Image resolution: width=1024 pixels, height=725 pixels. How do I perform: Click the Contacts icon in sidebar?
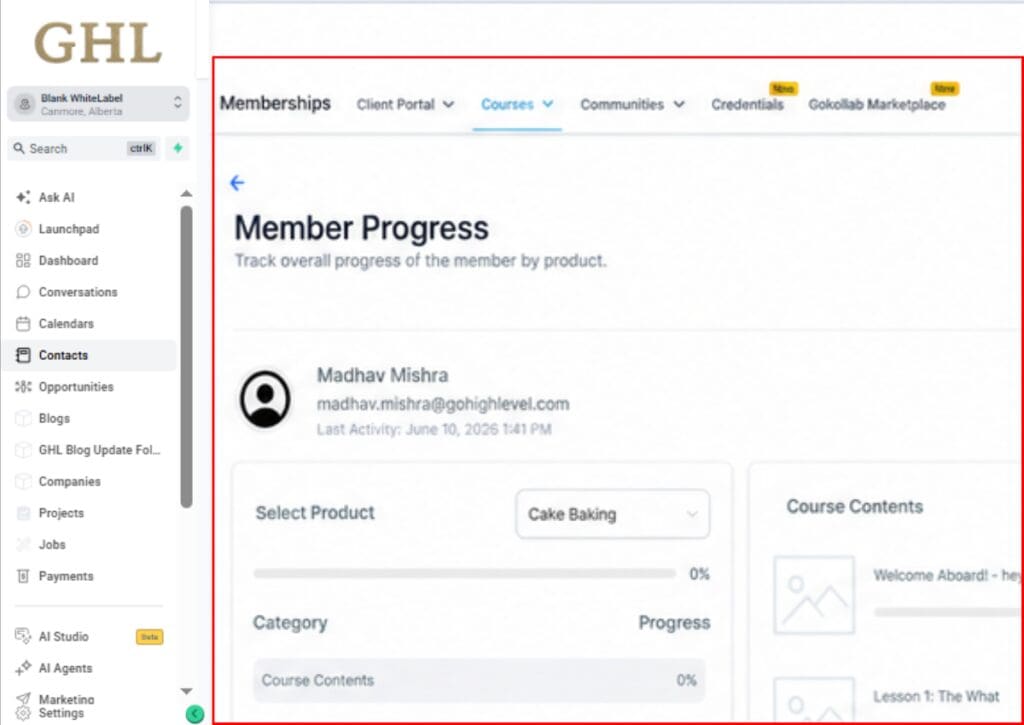pos(23,355)
